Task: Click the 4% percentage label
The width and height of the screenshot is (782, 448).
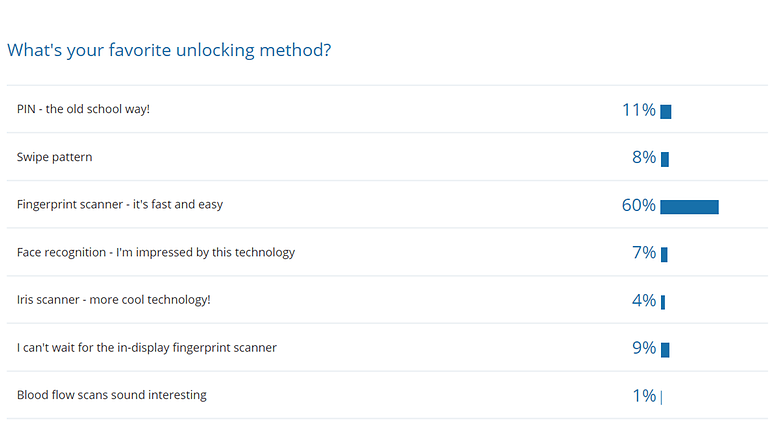Action: (x=644, y=300)
